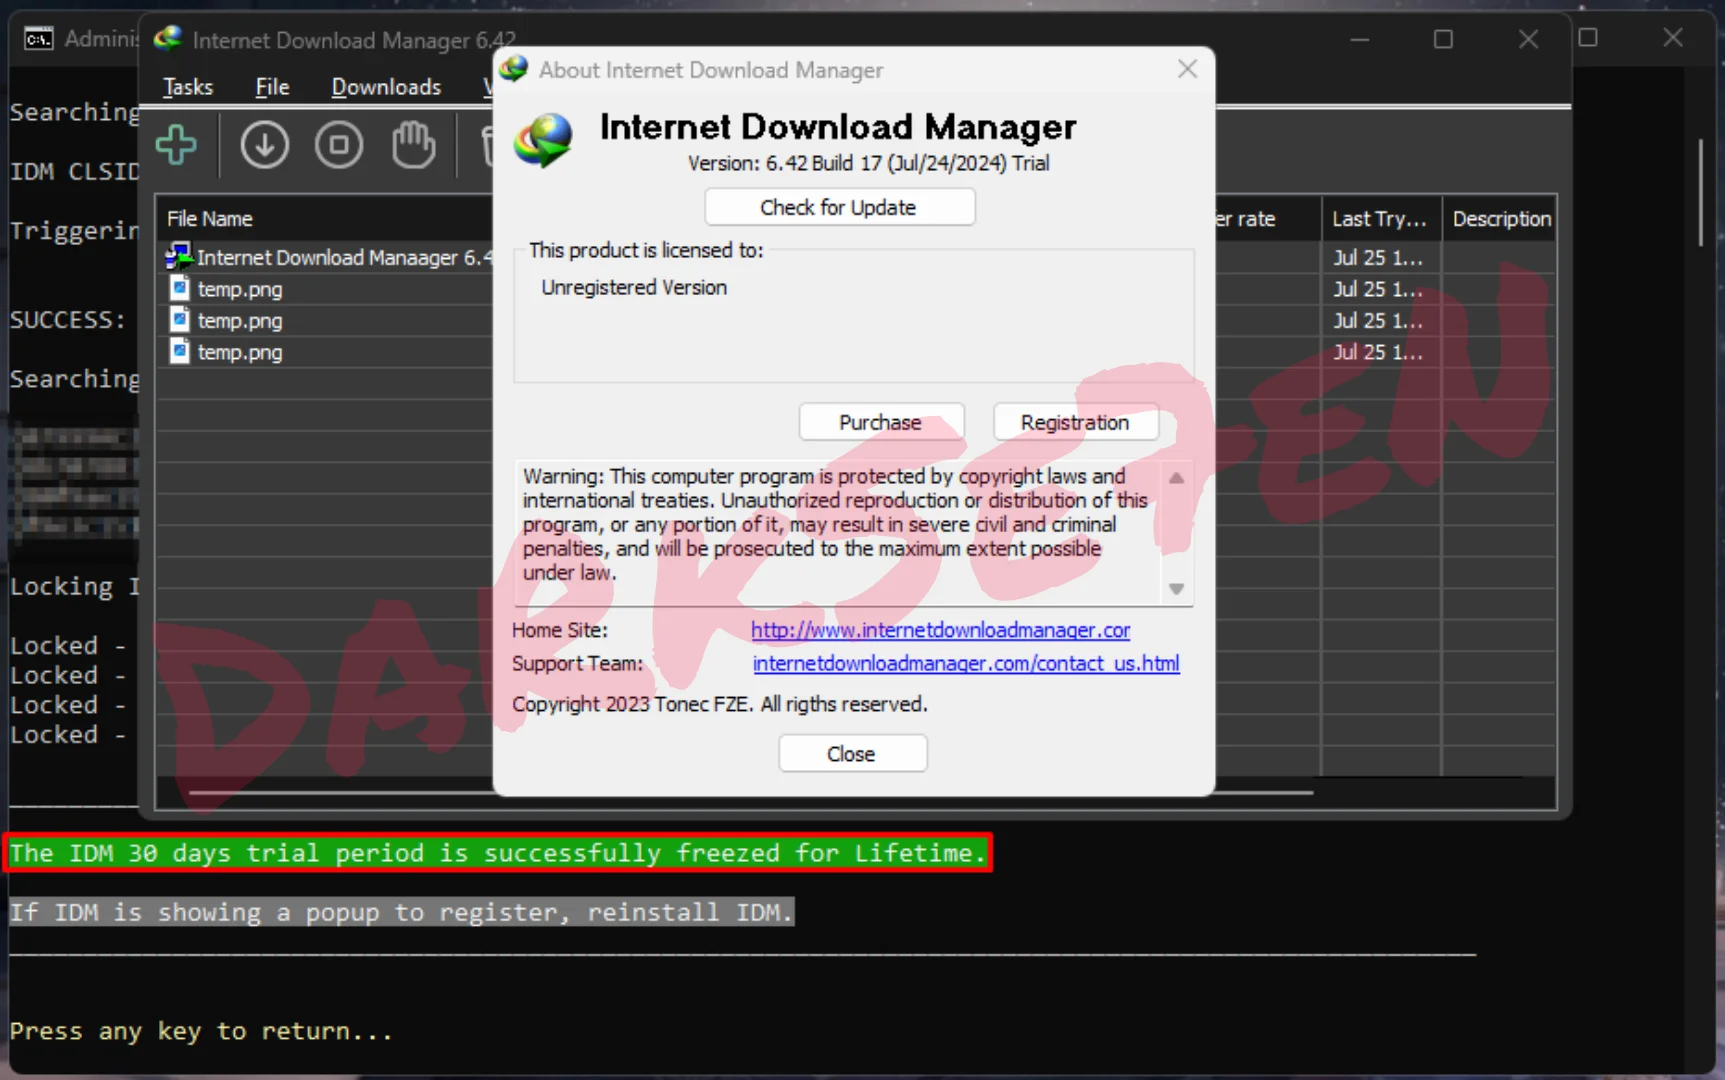Viewport: 1725px width, 1080px height.
Task: Click the Purchase button
Action: coord(881,422)
